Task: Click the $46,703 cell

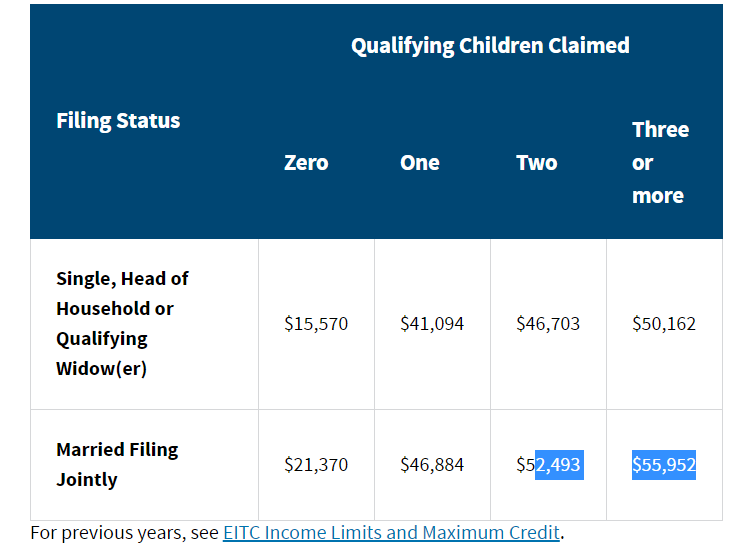Action: point(548,324)
